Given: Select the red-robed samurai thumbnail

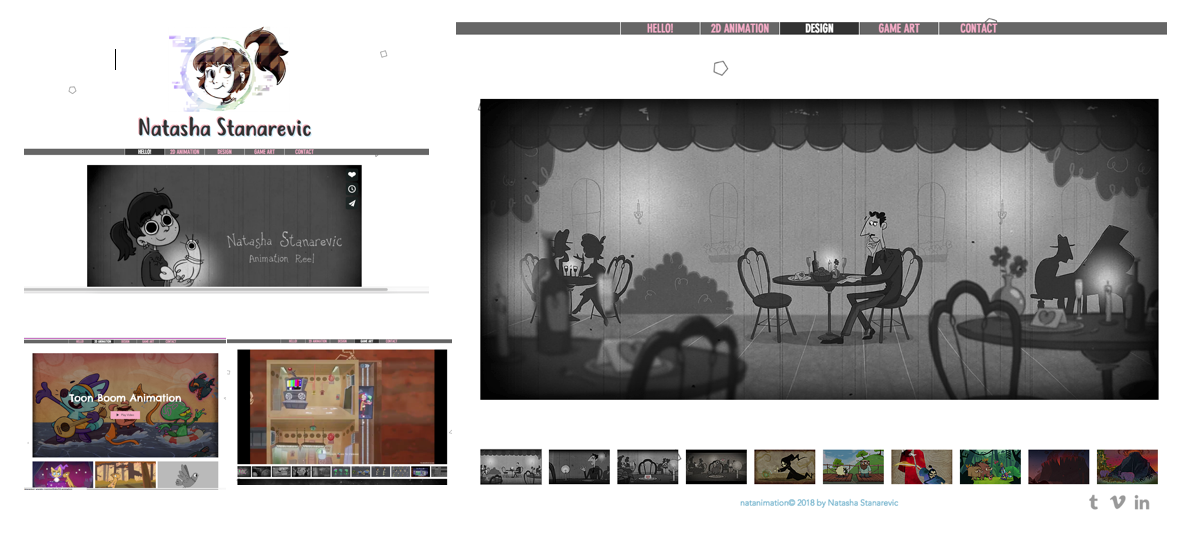Looking at the screenshot, I should (x=922, y=466).
